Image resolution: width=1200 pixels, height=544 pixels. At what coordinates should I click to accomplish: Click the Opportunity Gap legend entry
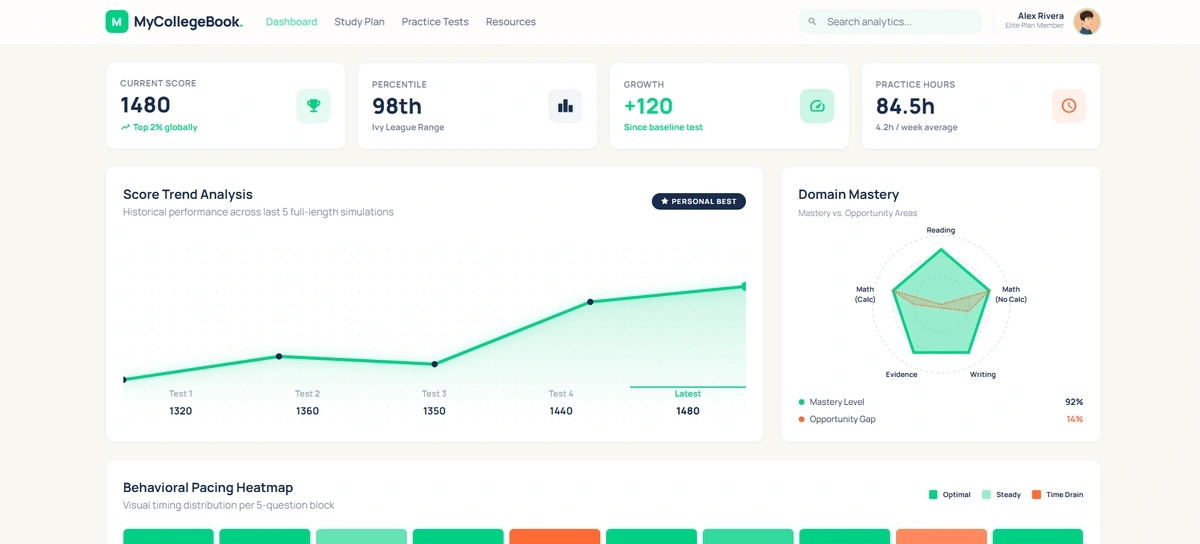click(841, 419)
